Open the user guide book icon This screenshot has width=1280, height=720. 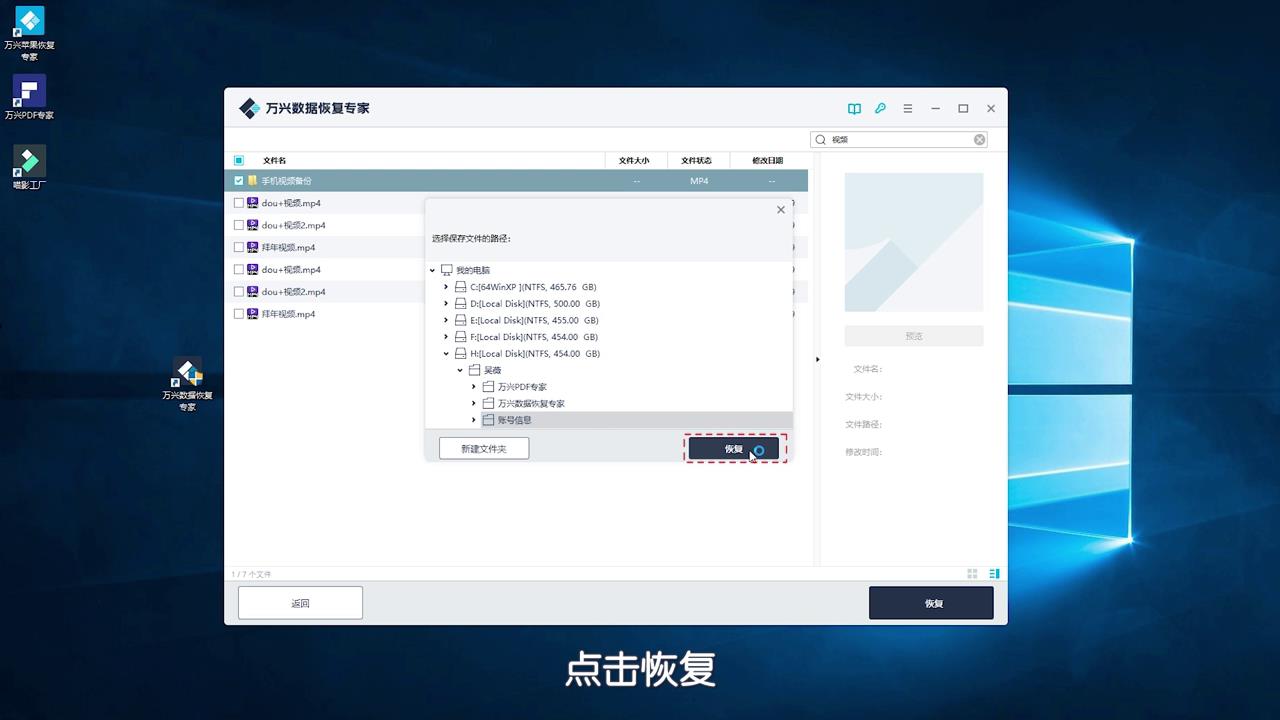click(854, 108)
